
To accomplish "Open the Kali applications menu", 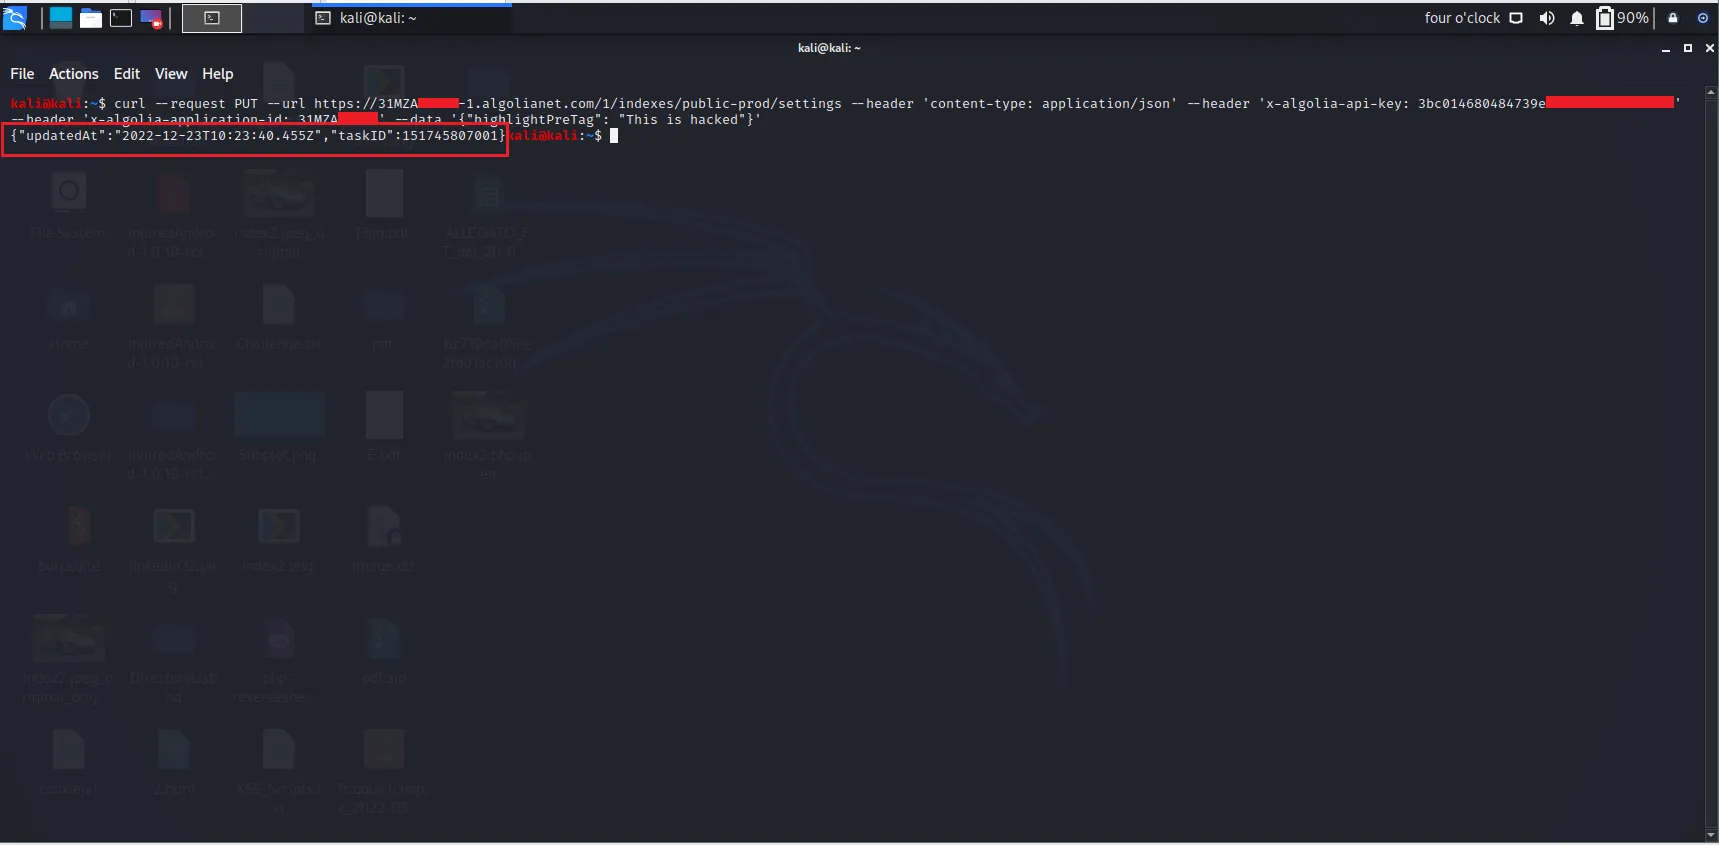I will [x=15, y=18].
